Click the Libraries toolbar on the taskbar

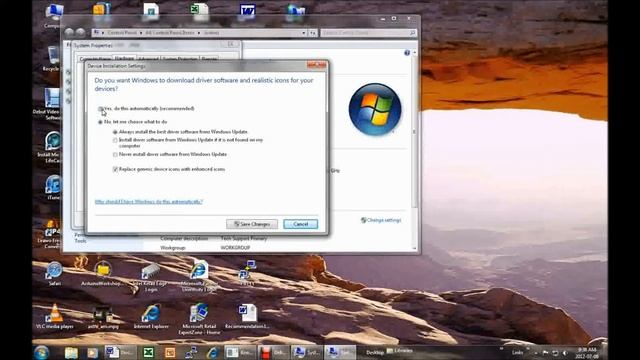[400, 351]
